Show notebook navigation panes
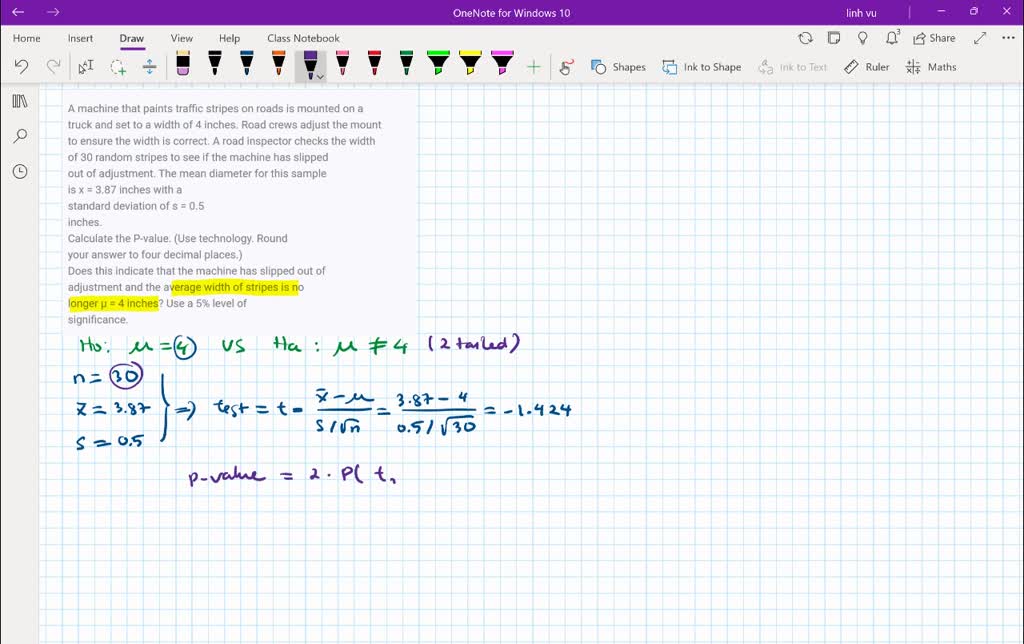1024x644 pixels. tap(20, 101)
